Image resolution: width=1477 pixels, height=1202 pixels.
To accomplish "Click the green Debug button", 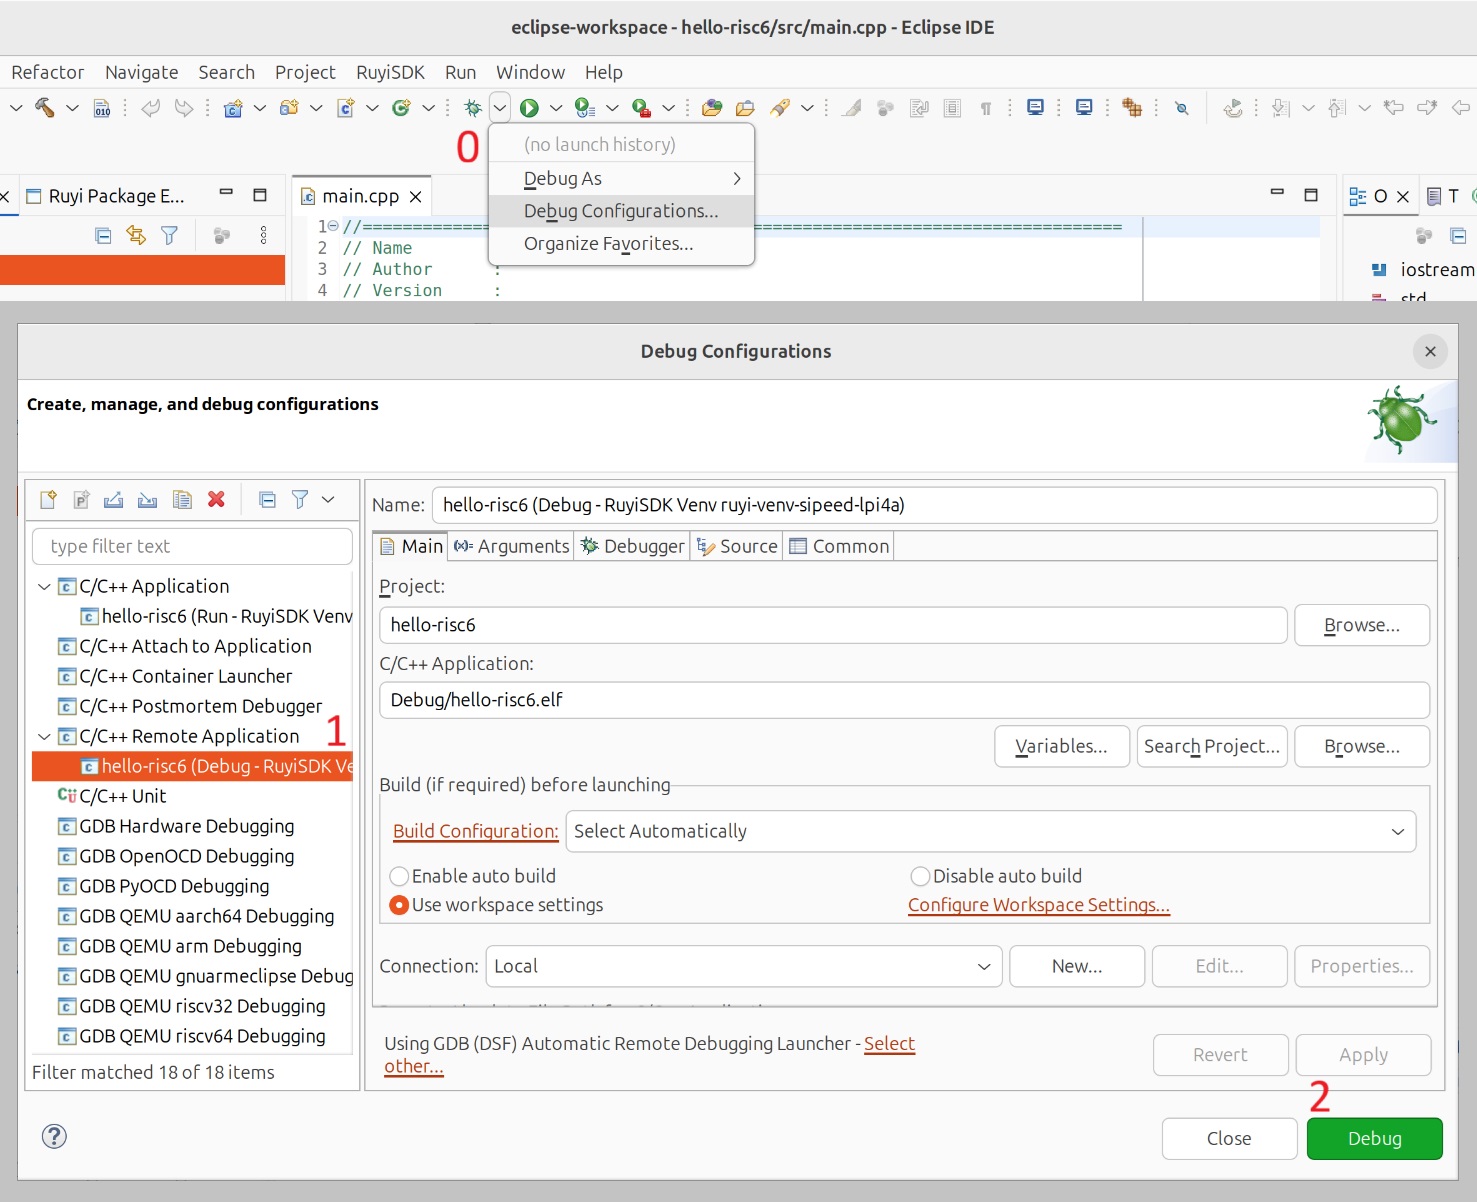I will (1374, 1138).
